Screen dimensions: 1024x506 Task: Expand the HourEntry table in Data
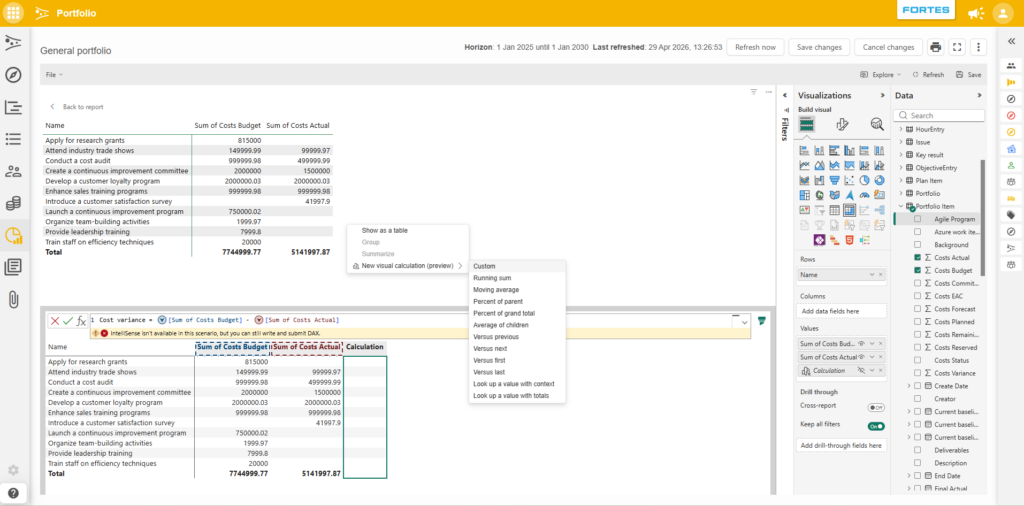point(901,129)
